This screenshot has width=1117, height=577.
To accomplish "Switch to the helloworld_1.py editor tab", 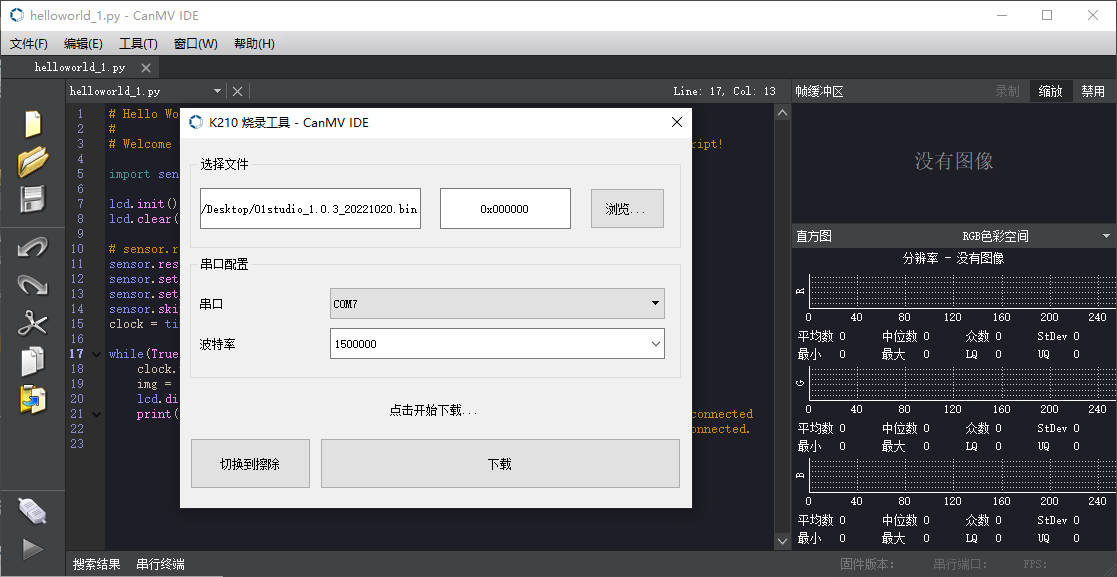I will click(x=80, y=68).
